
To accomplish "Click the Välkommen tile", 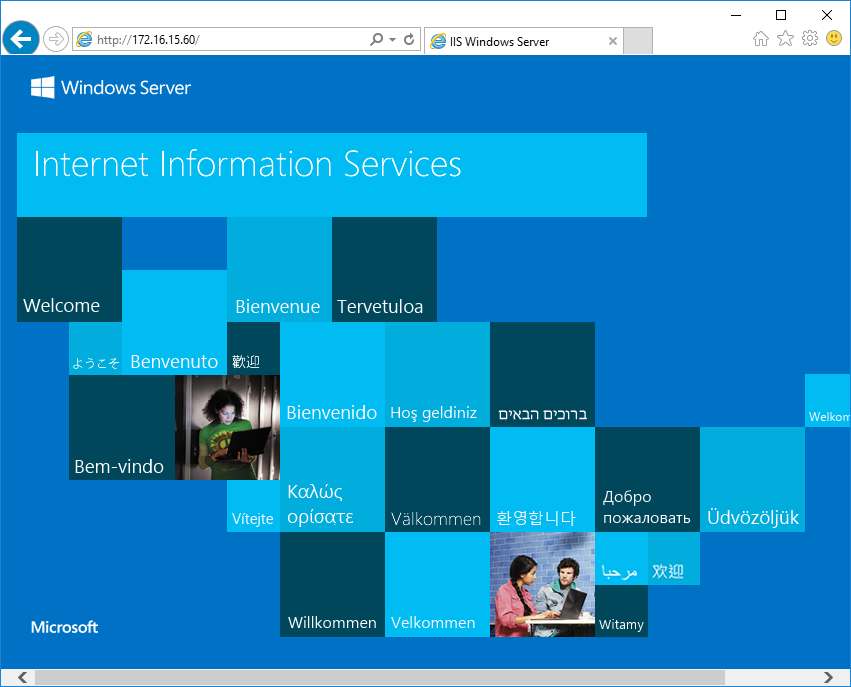I will (437, 479).
